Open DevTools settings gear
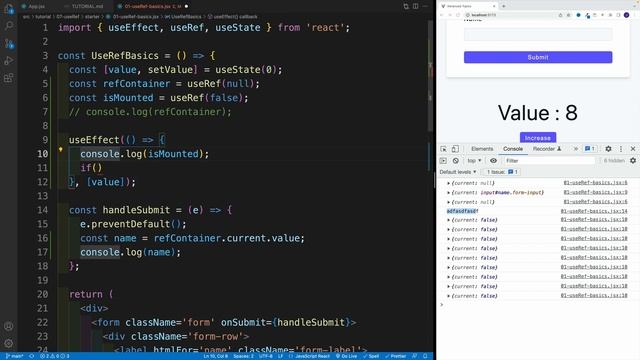Screen dimensions: 640x360 click(608, 149)
